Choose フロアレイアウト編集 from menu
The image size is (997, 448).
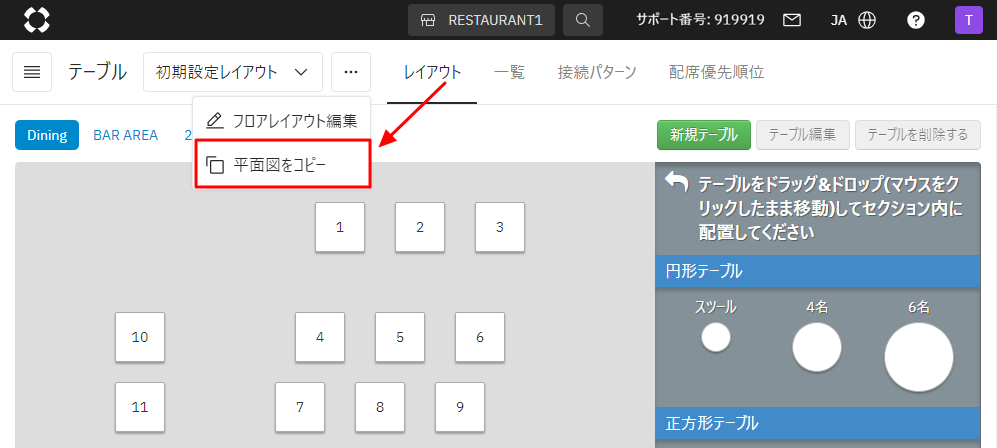coord(281,121)
